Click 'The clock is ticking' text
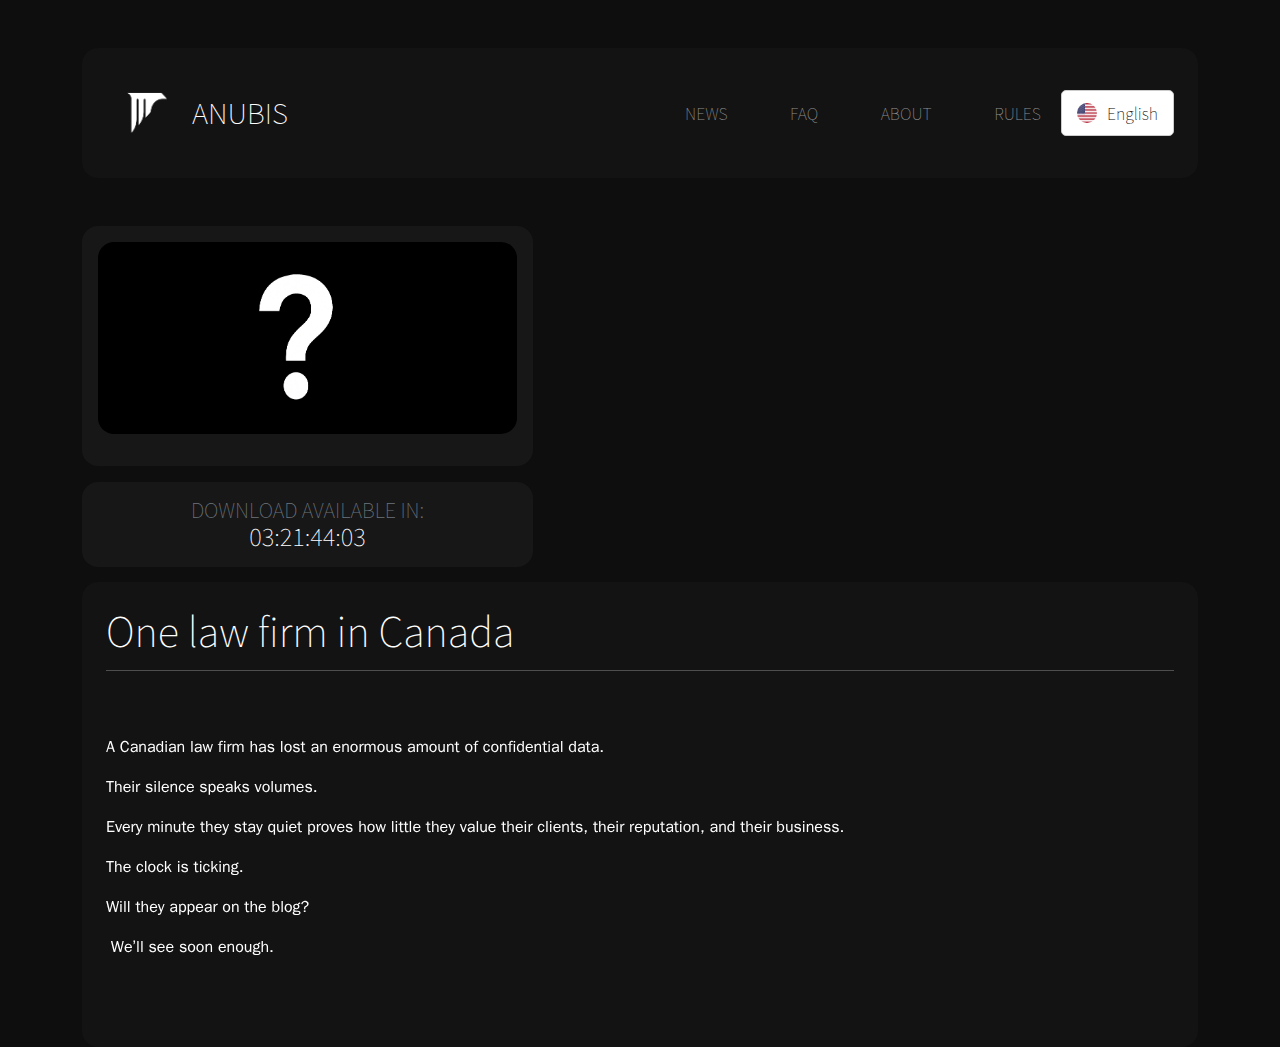The image size is (1280, 1047). pos(174,867)
